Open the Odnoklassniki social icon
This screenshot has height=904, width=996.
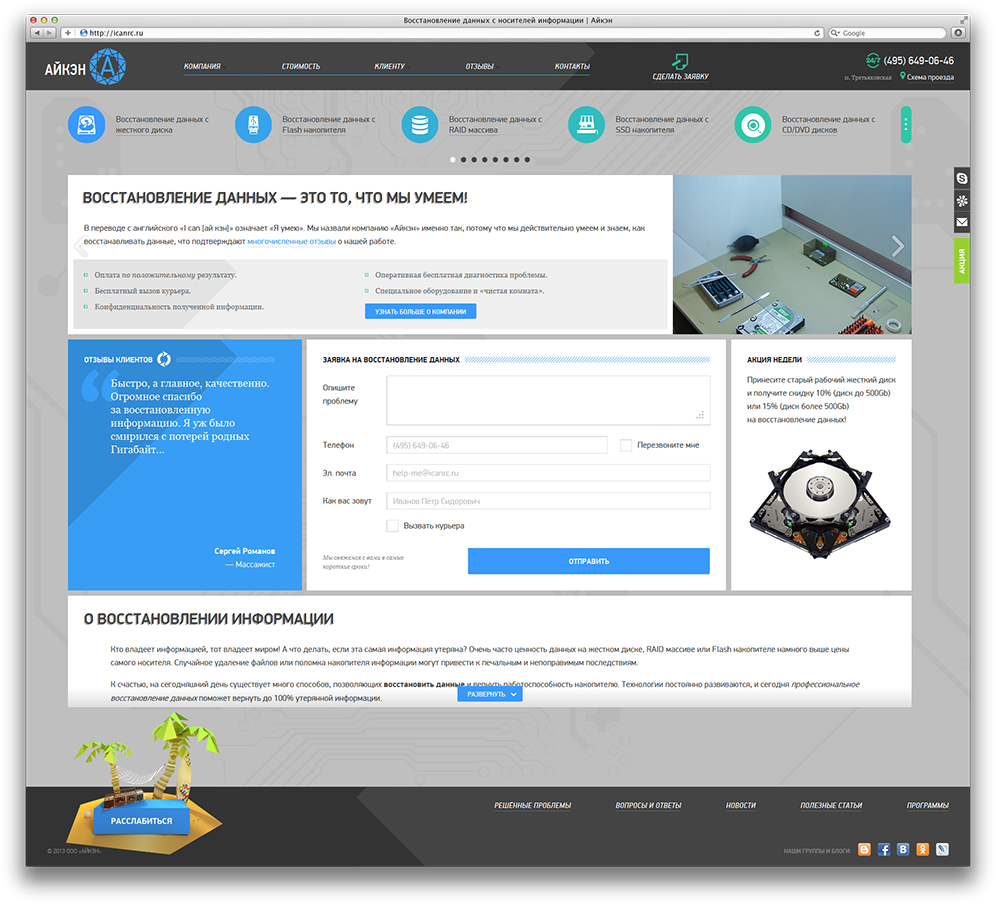(923, 849)
